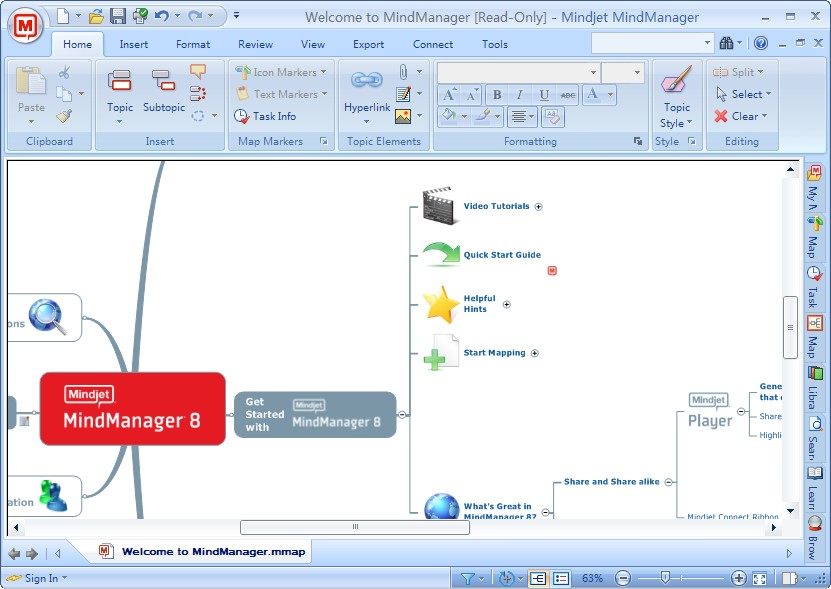Save the map with the floppy disk icon

[118, 16]
